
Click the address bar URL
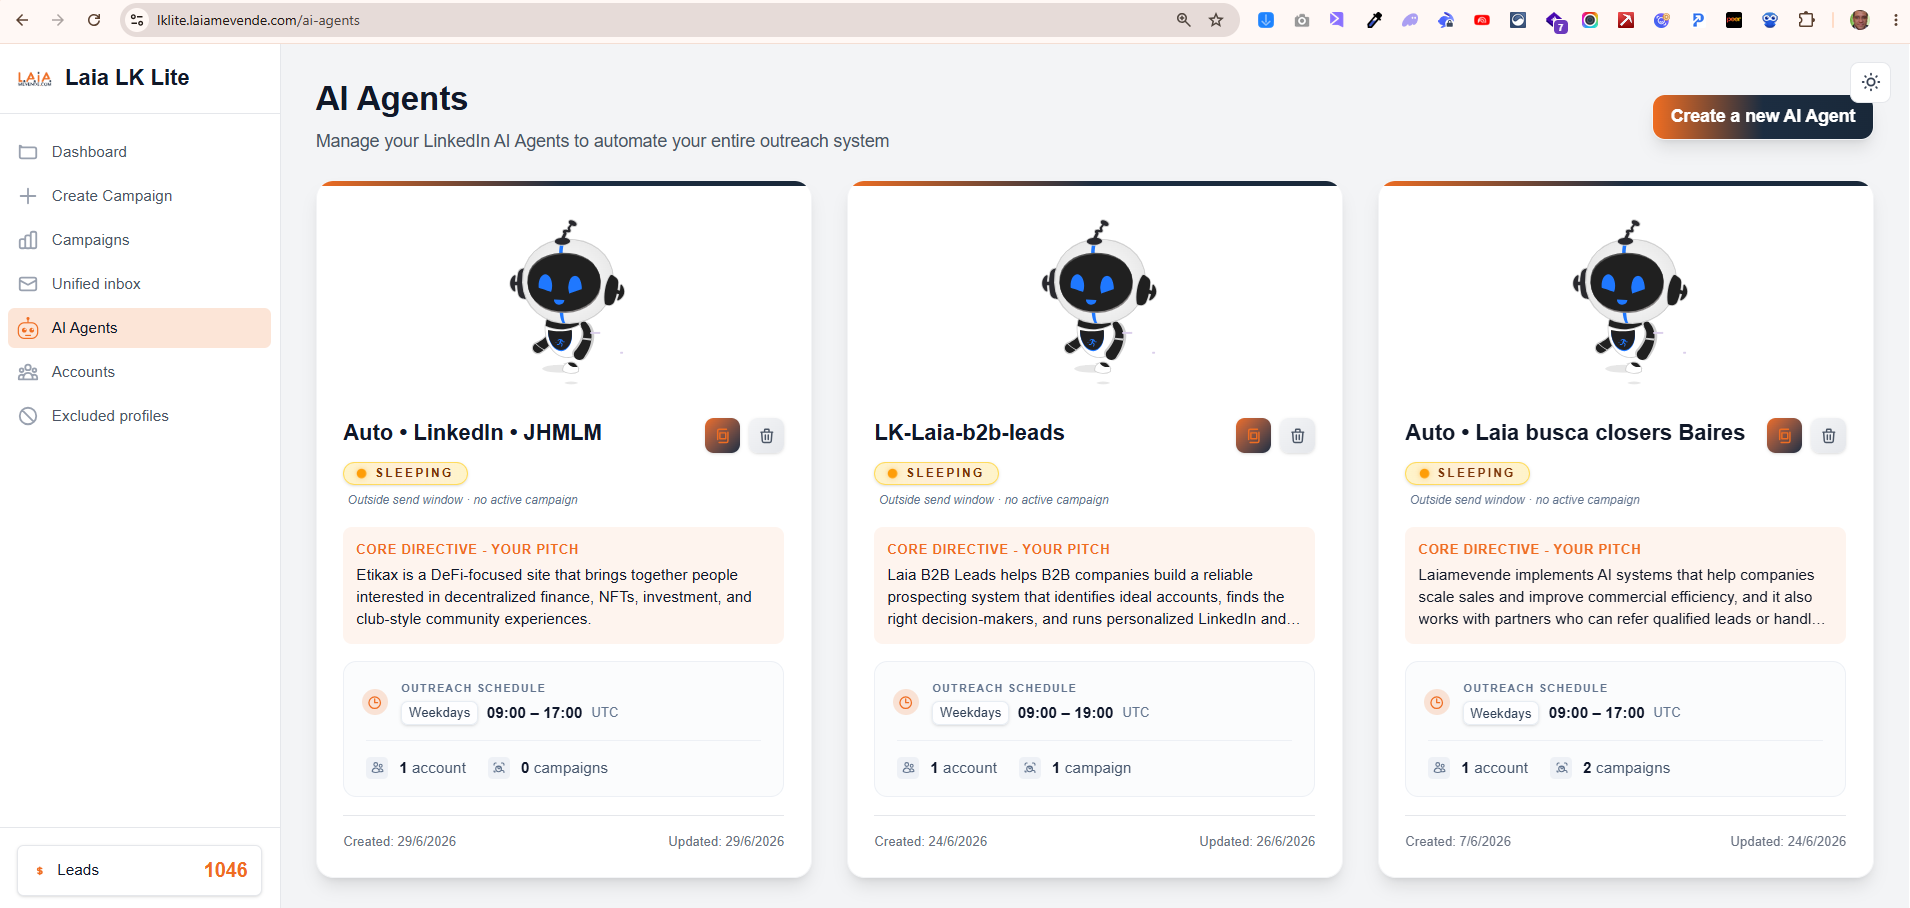point(258,20)
